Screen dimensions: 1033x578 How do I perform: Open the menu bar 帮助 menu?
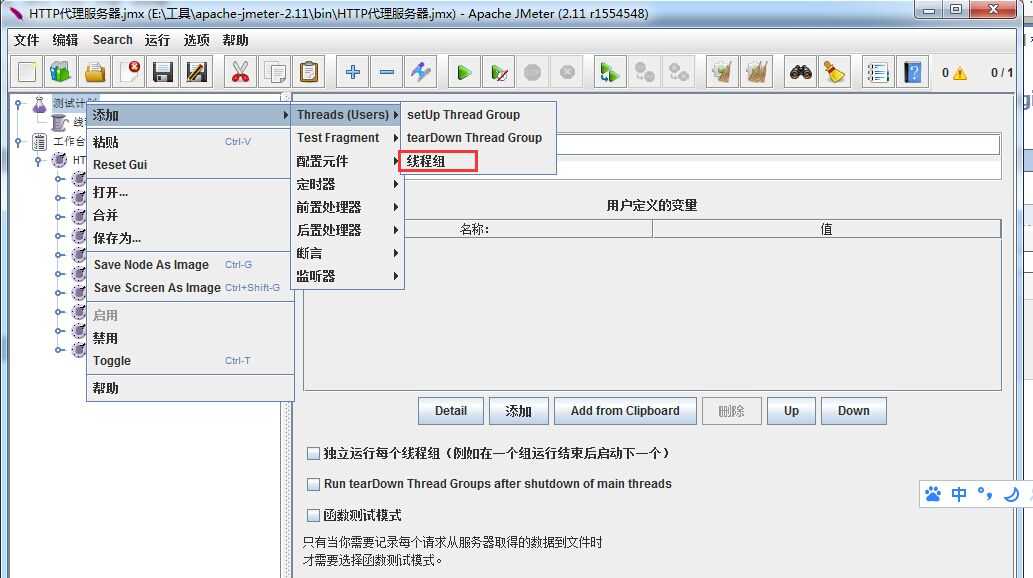[x=235, y=40]
